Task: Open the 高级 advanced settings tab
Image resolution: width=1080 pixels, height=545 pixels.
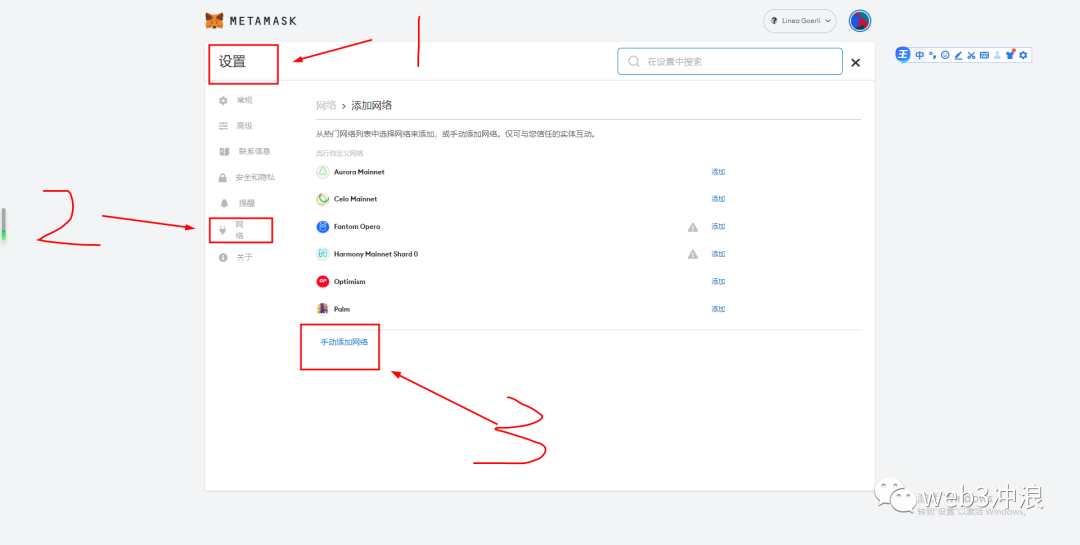Action: tap(236, 126)
